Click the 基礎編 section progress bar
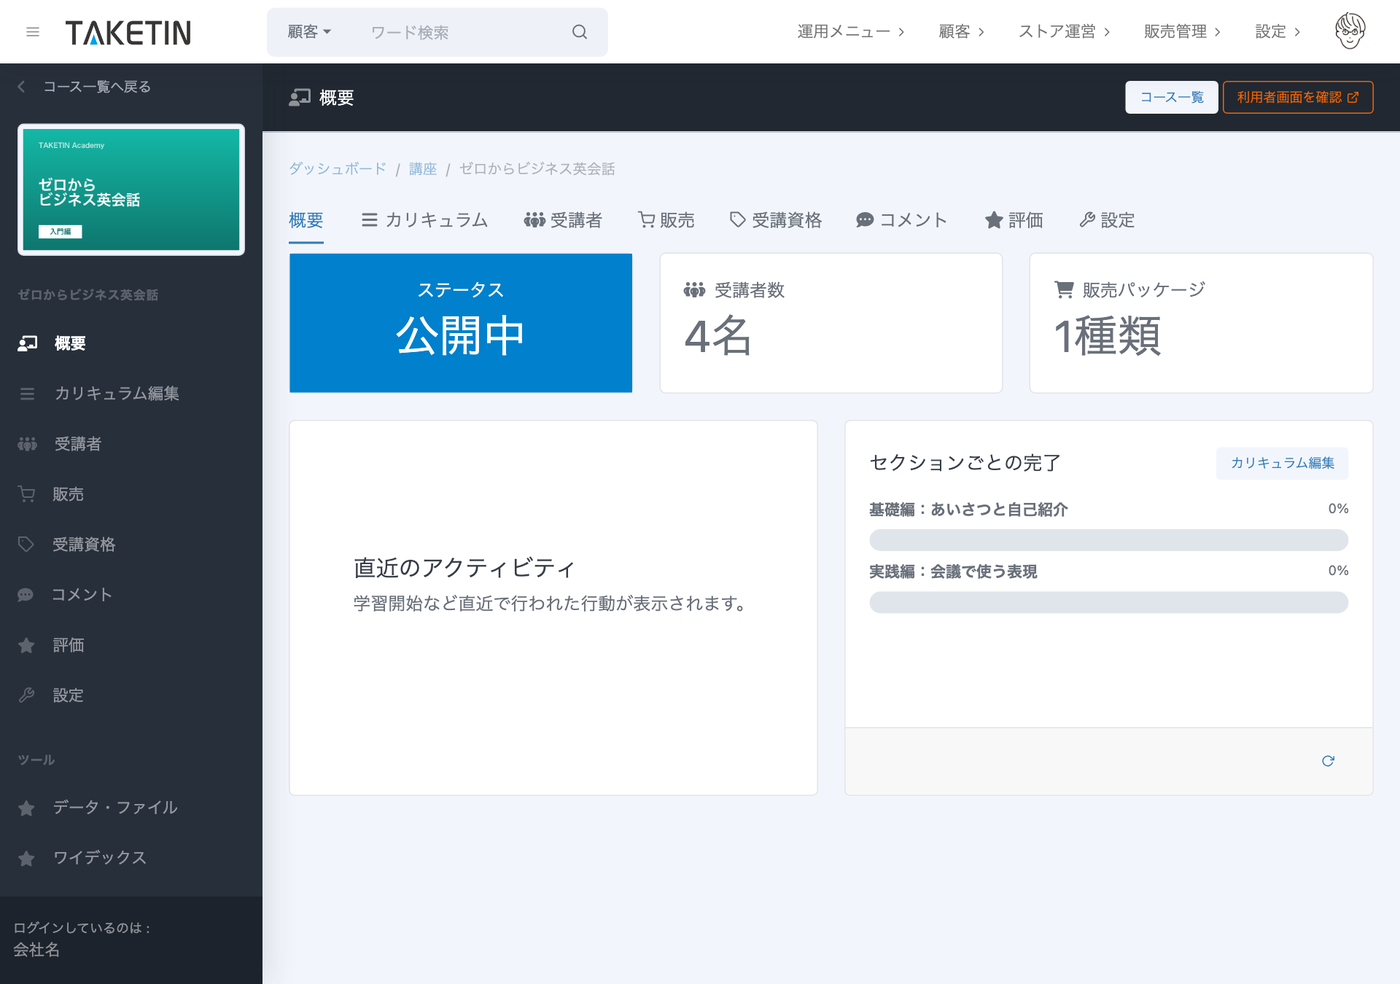Screen dimensions: 1400x984 1109,540
